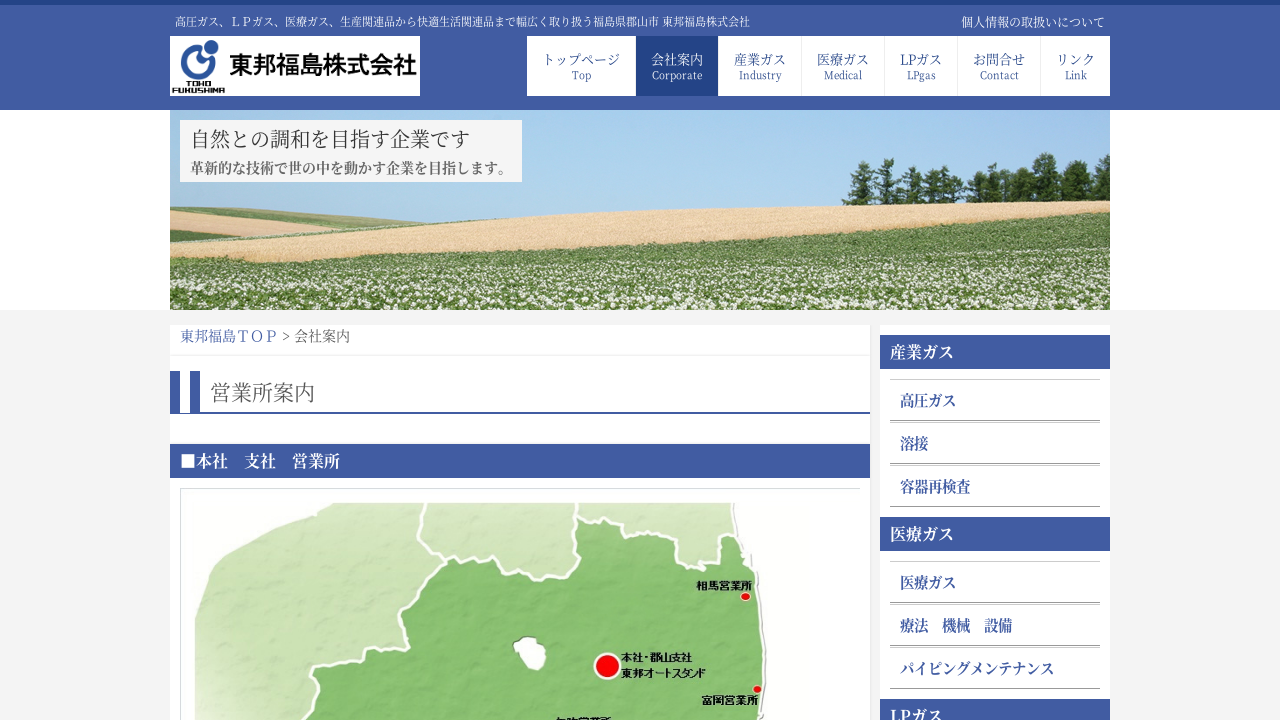
Task: Click the red Tomioka office map marker
Action: coord(757,689)
